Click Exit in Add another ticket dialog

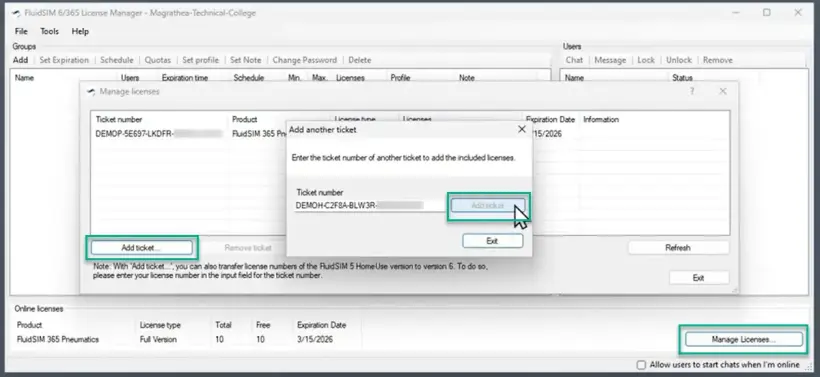point(493,241)
